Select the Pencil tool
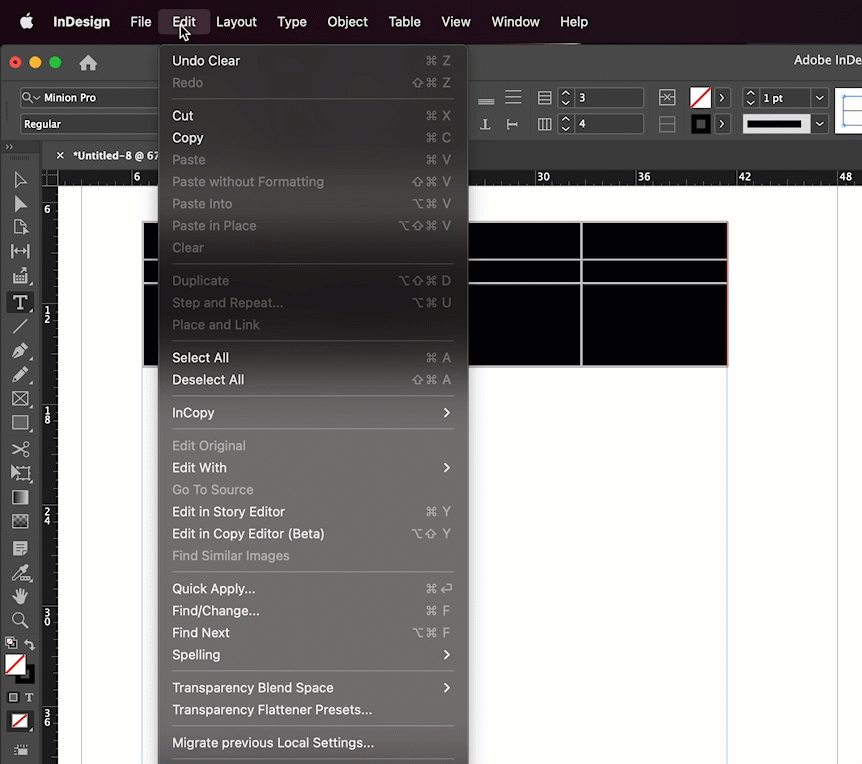The width and height of the screenshot is (862, 764). point(20,374)
